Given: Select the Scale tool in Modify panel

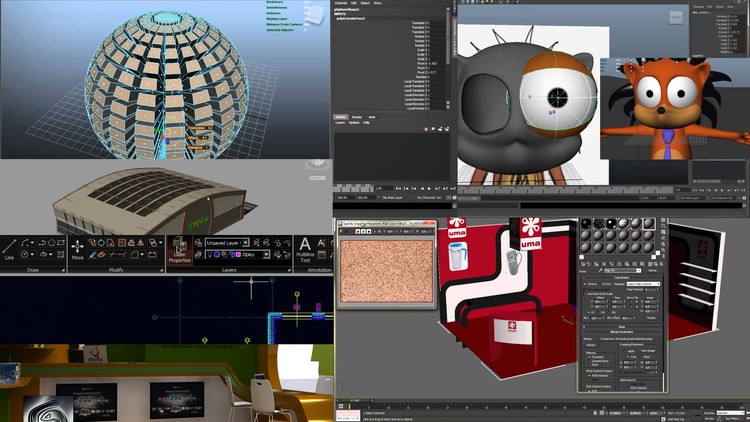Looking at the screenshot, I should (121, 243).
